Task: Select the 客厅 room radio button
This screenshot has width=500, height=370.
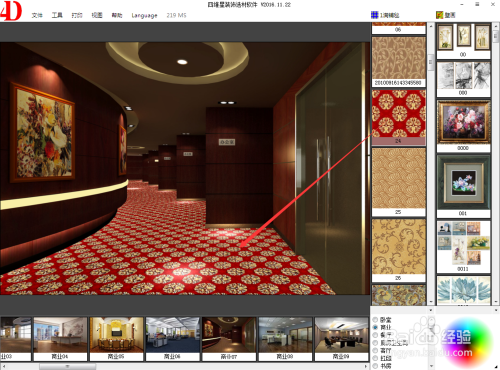Action: (375, 350)
